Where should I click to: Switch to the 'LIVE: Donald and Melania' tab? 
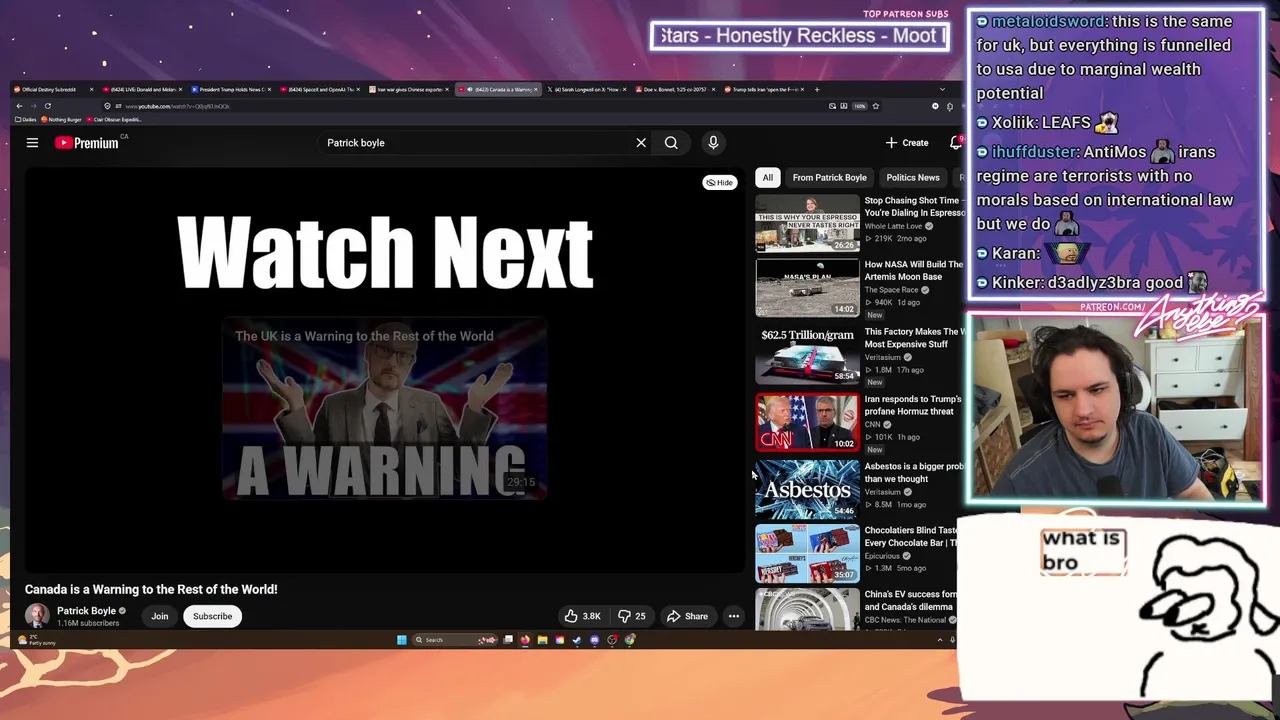point(140,90)
